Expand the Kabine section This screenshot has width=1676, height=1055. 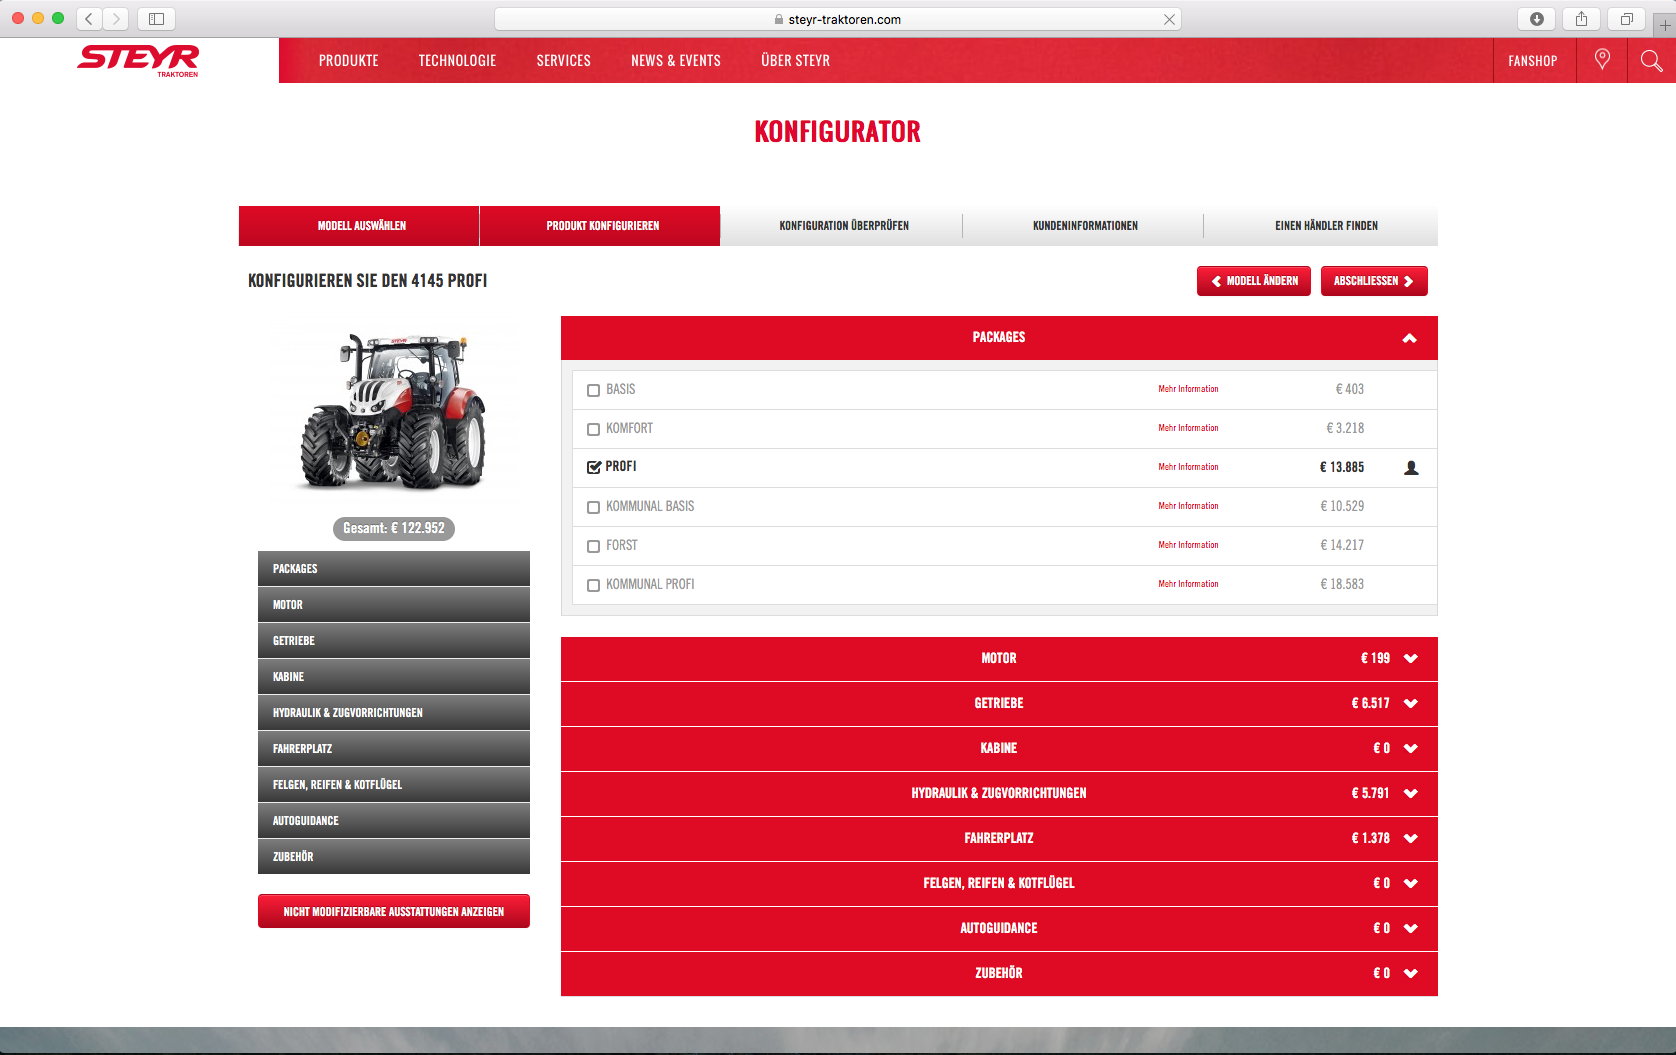coord(999,748)
